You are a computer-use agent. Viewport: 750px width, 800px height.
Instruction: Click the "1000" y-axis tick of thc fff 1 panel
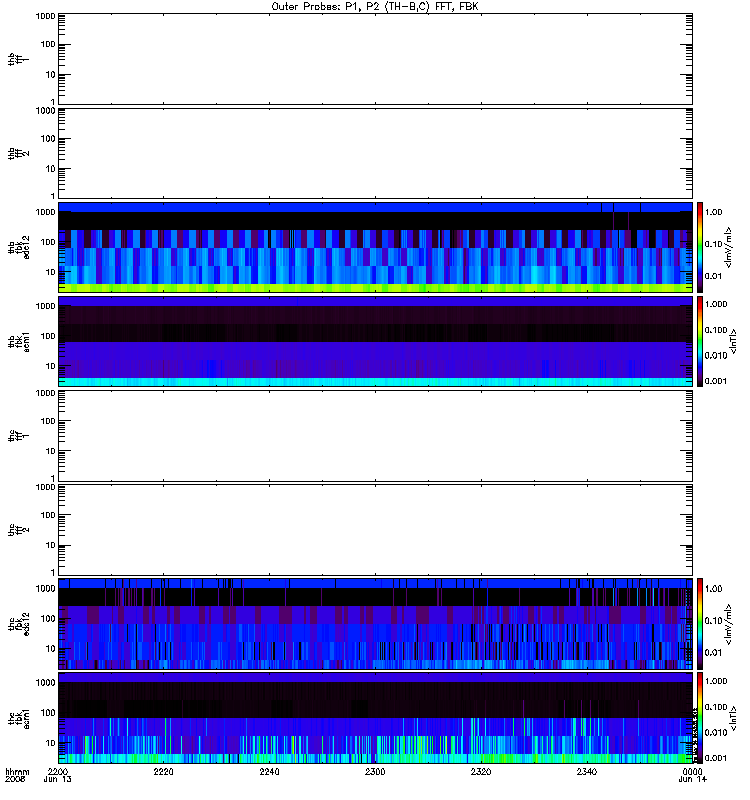click(45, 393)
